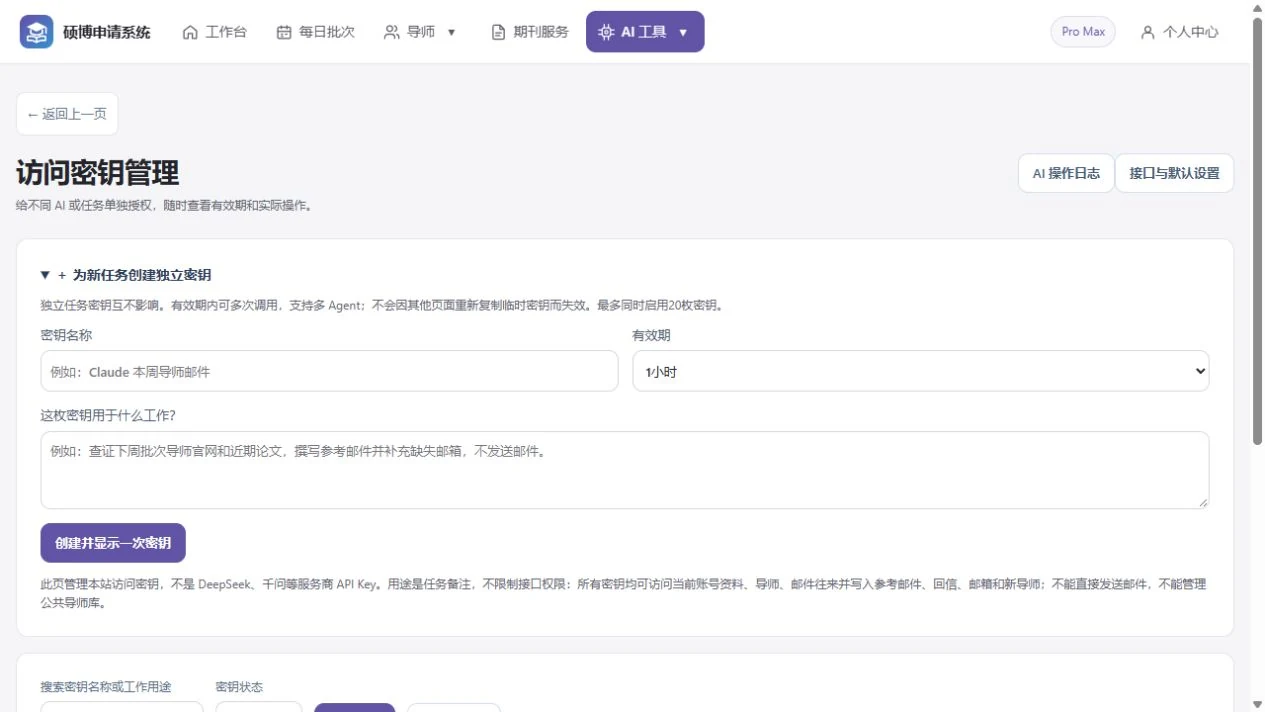This screenshot has width=1265, height=712.
Task: Click the 返回上一页 back button
Action: (67, 114)
